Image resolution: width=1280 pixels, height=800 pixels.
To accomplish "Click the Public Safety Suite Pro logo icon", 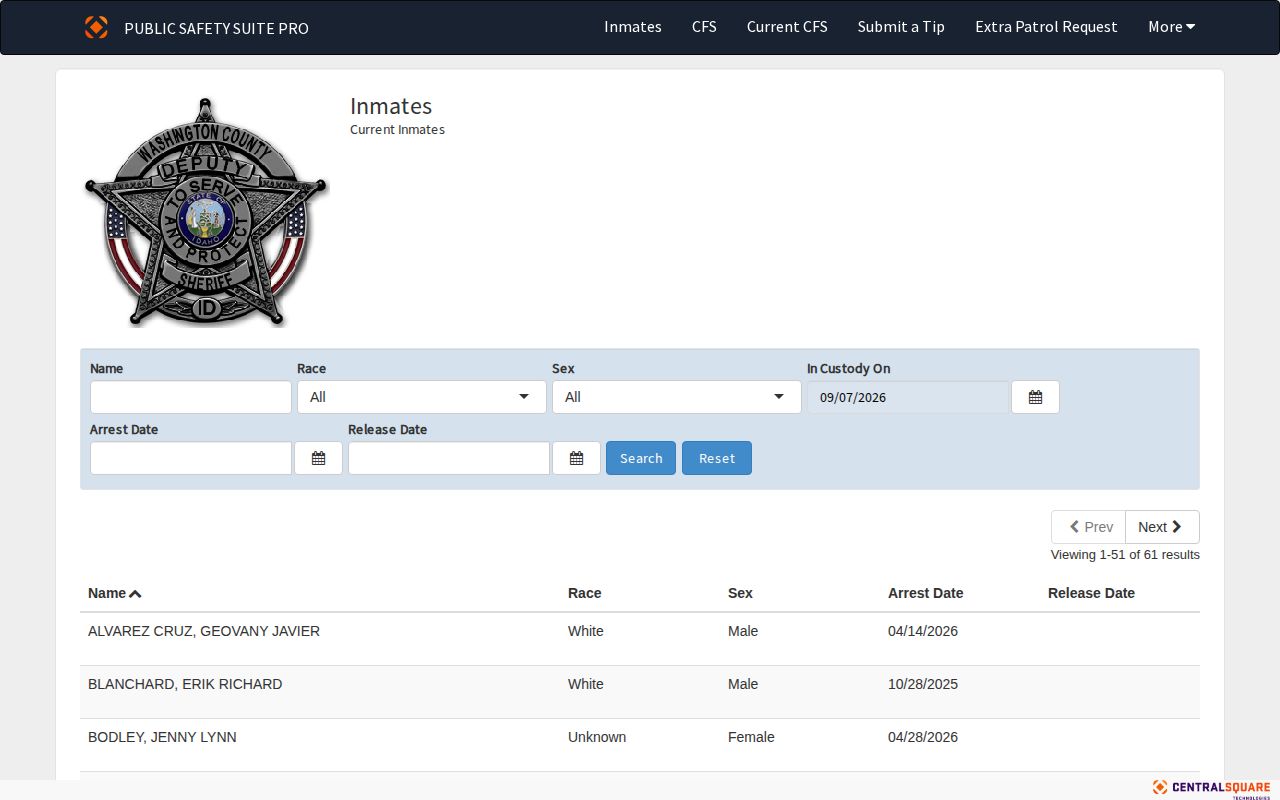I will coord(96,27).
